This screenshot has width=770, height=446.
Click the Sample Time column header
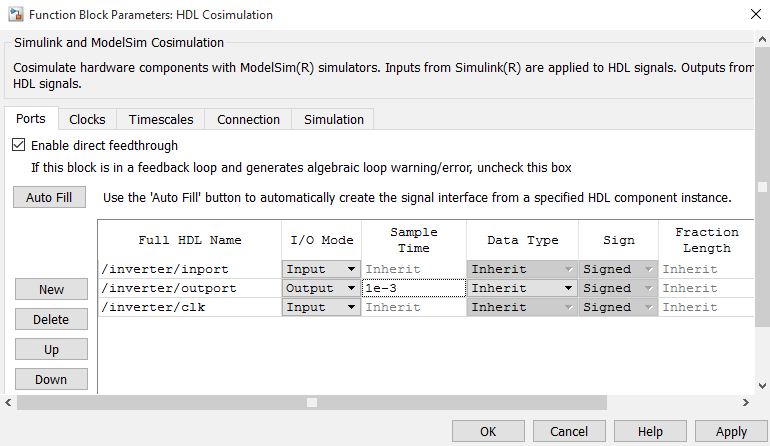click(x=414, y=240)
